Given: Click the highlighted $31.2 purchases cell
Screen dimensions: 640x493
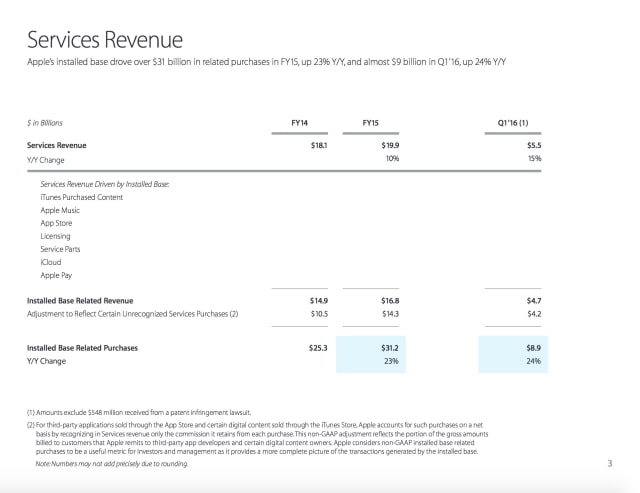Looking at the screenshot, I should 377,347.
